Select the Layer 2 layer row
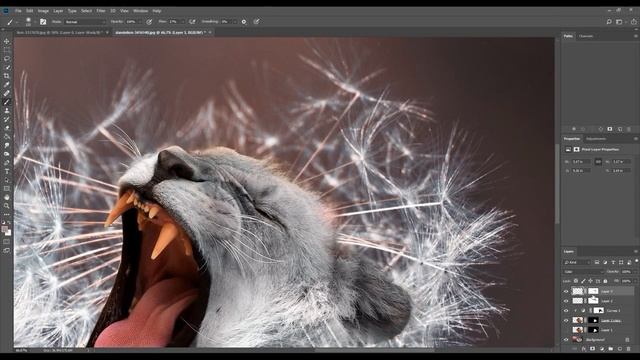This screenshot has height=360, width=640. pos(599,301)
